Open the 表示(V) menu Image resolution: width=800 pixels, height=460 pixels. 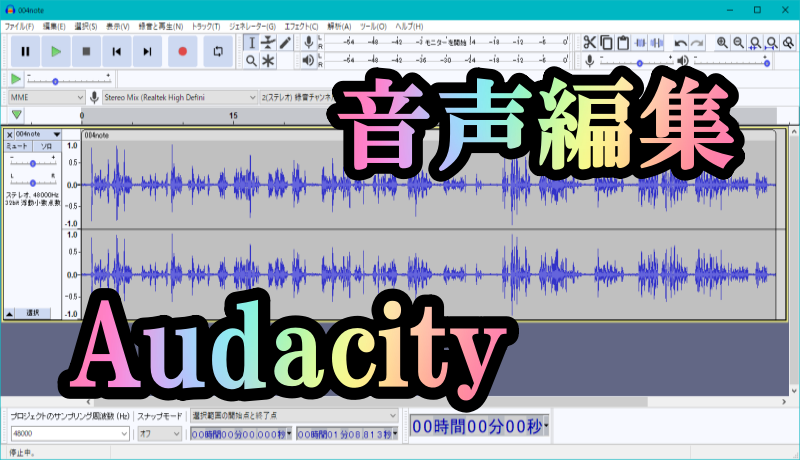(x=117, y=26)
